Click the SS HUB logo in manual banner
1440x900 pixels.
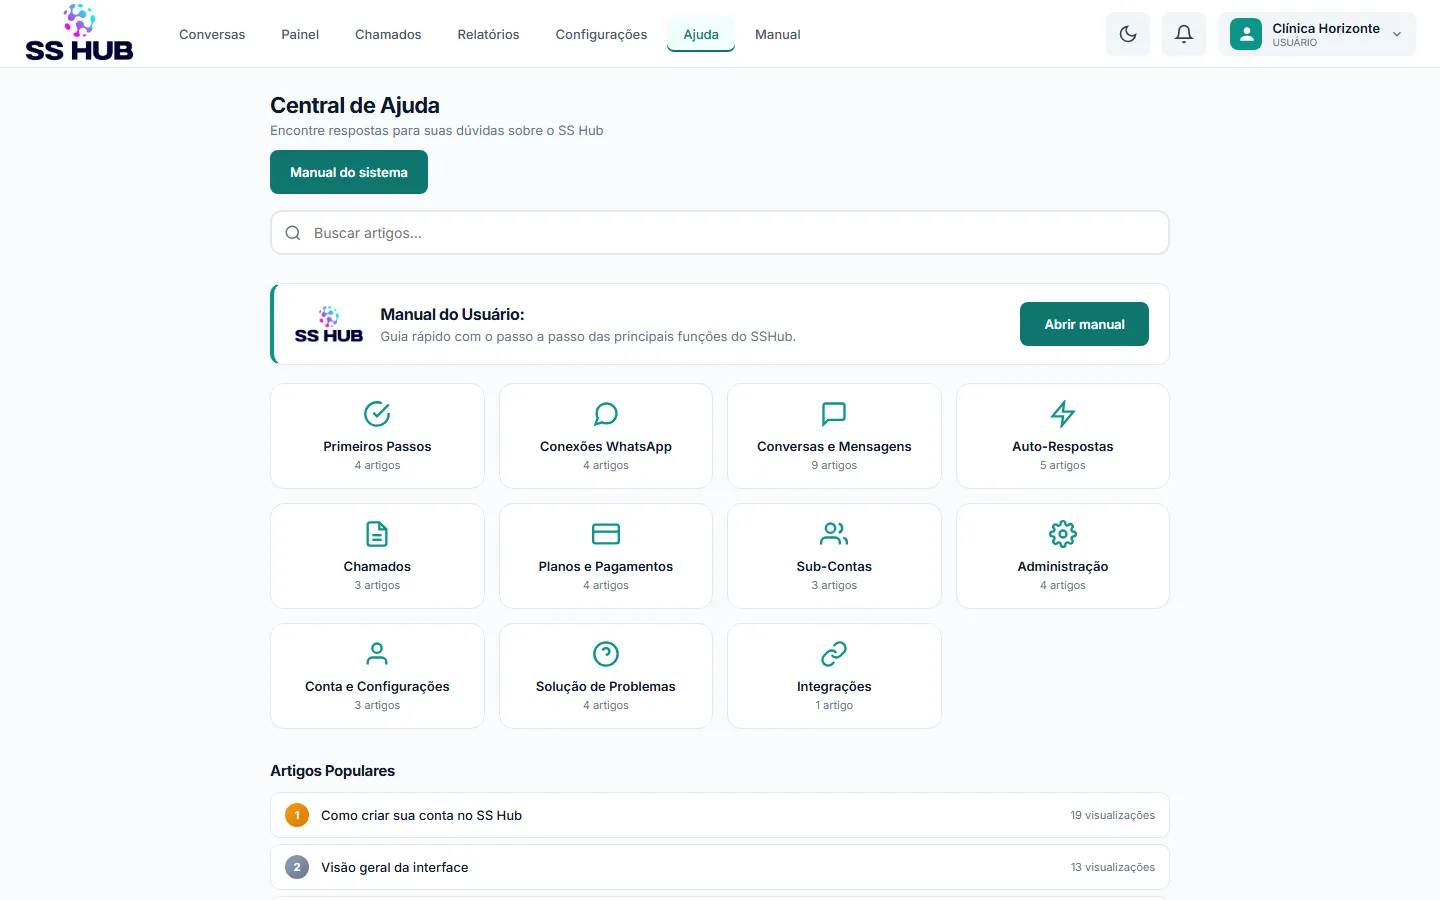(329, 324)
